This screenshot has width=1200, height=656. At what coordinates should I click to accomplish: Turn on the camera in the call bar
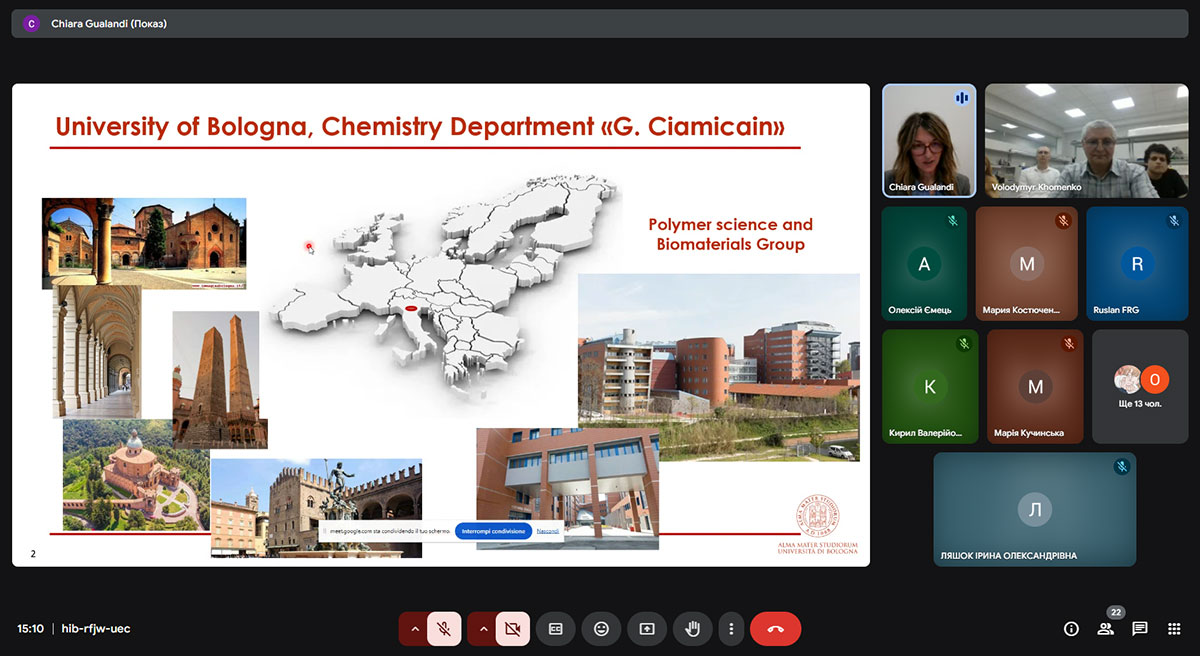coord(513,629)
